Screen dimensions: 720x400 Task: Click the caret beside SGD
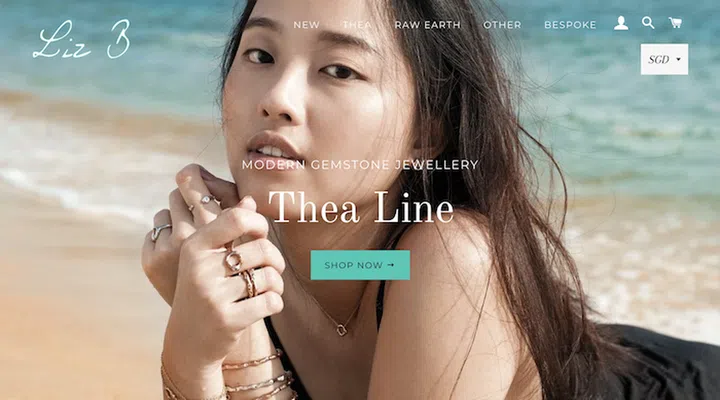(678, 60)
